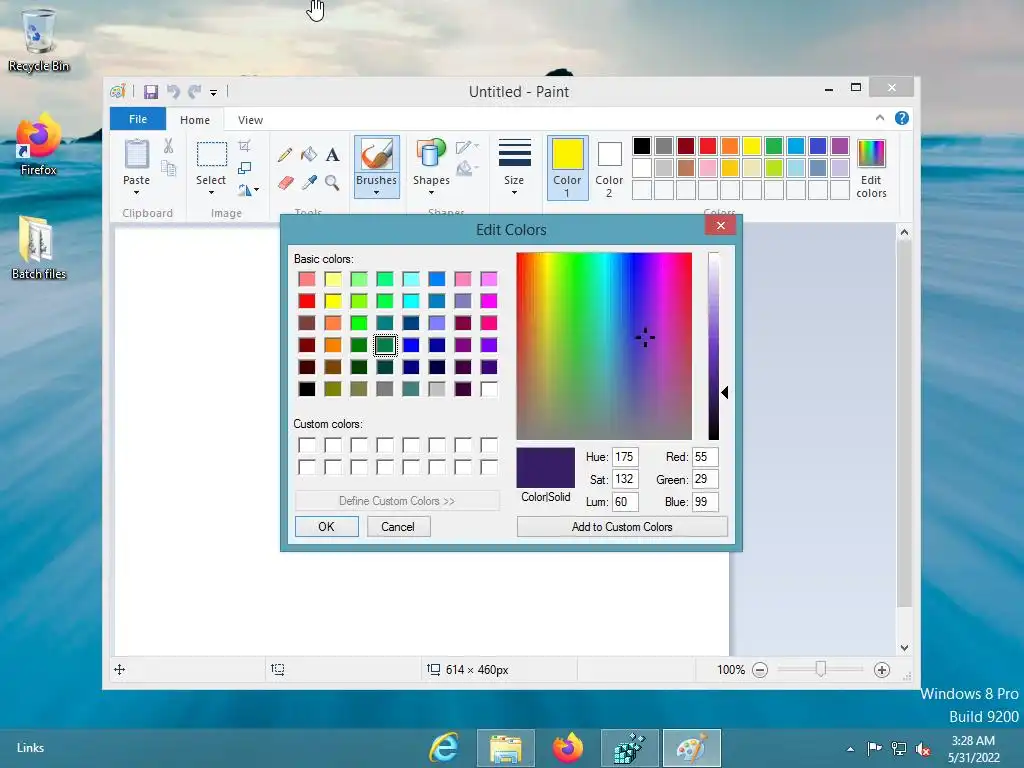The width and height of the screenshot is (1024, 768).
Task: Collapse the ribbon with the chevron
Action: 880,118
